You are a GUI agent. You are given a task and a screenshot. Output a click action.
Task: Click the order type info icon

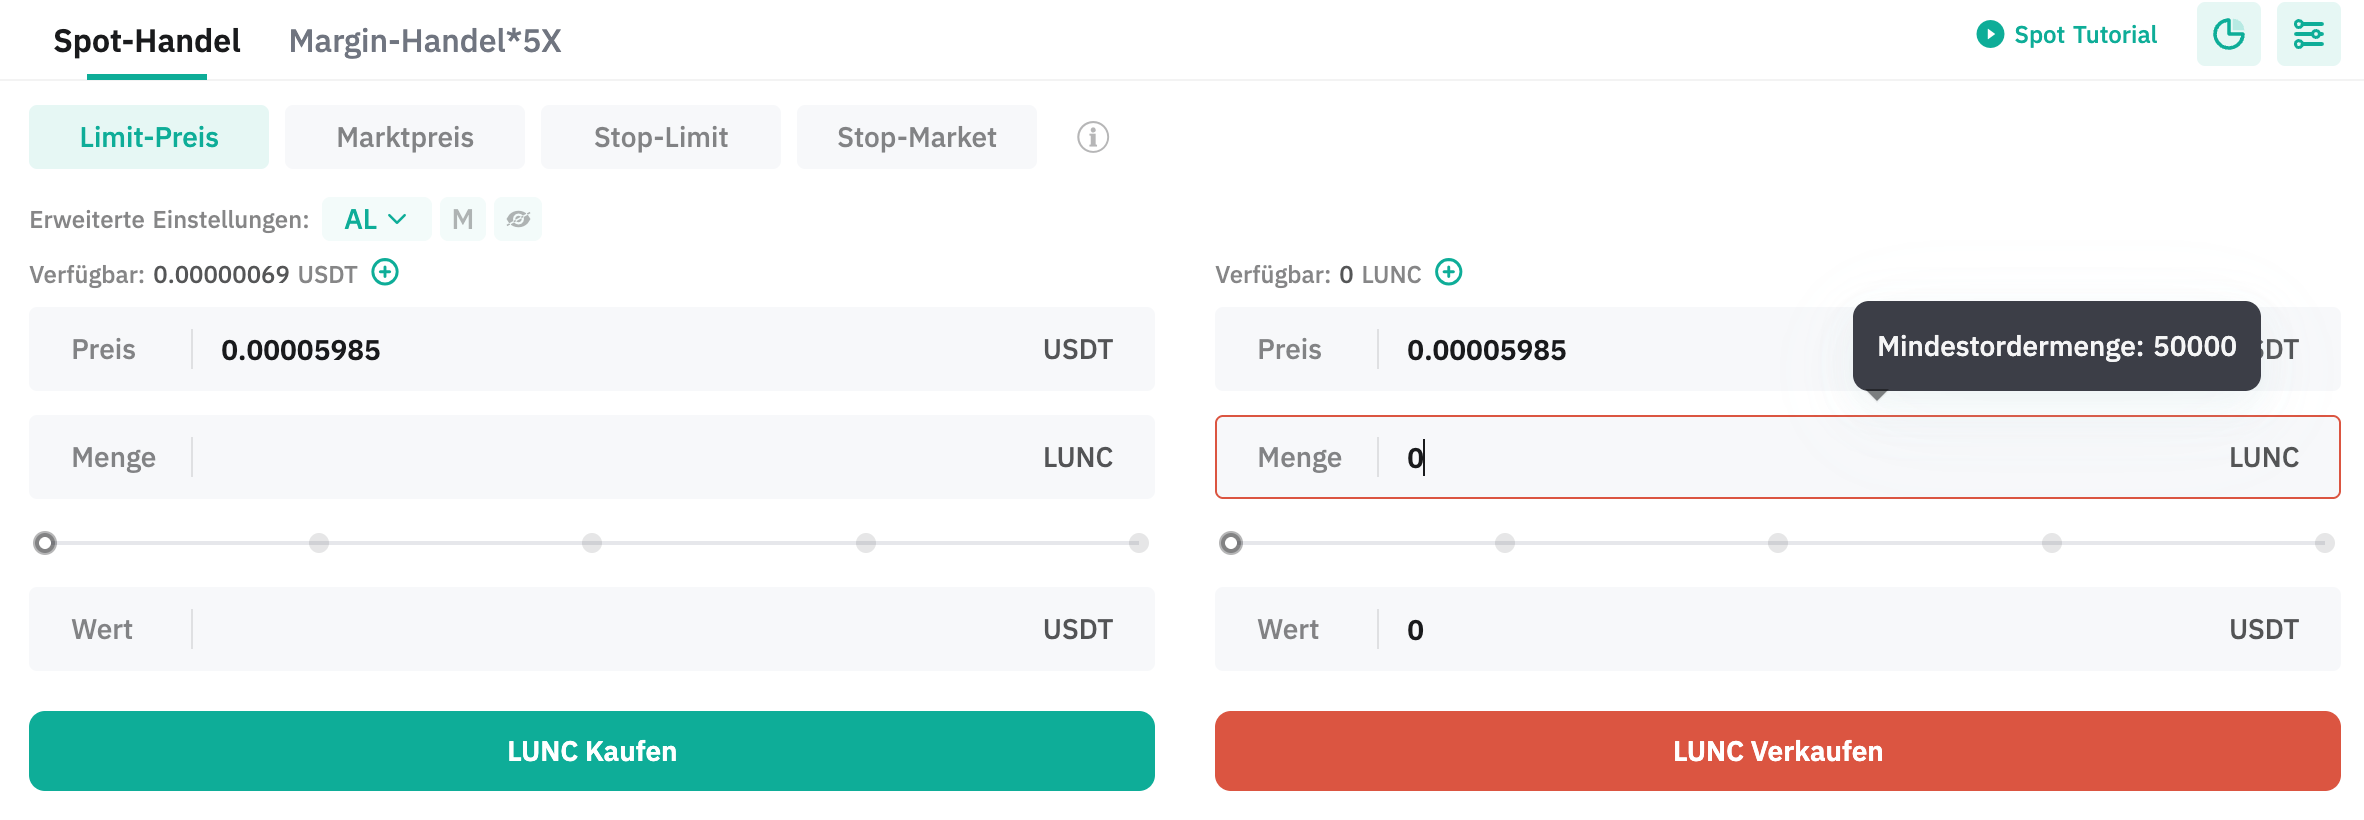pos(1092,137)
